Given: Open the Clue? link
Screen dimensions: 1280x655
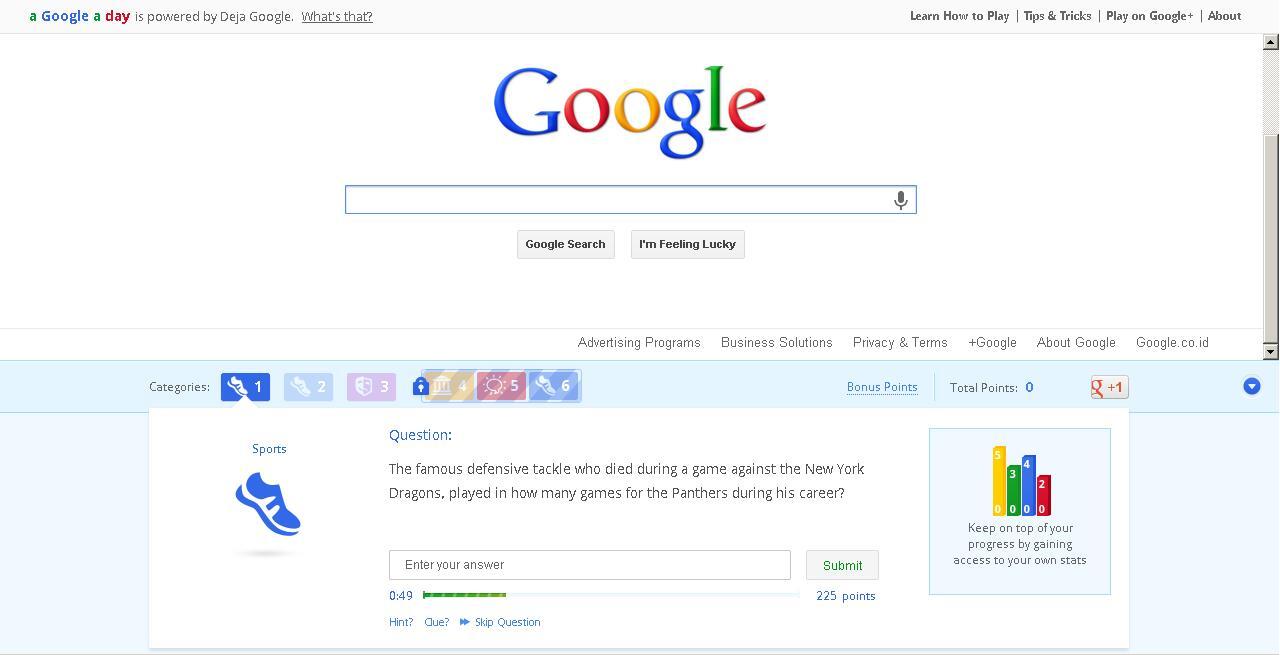Looking at the screenshot, I should click(x=437, y=622).
